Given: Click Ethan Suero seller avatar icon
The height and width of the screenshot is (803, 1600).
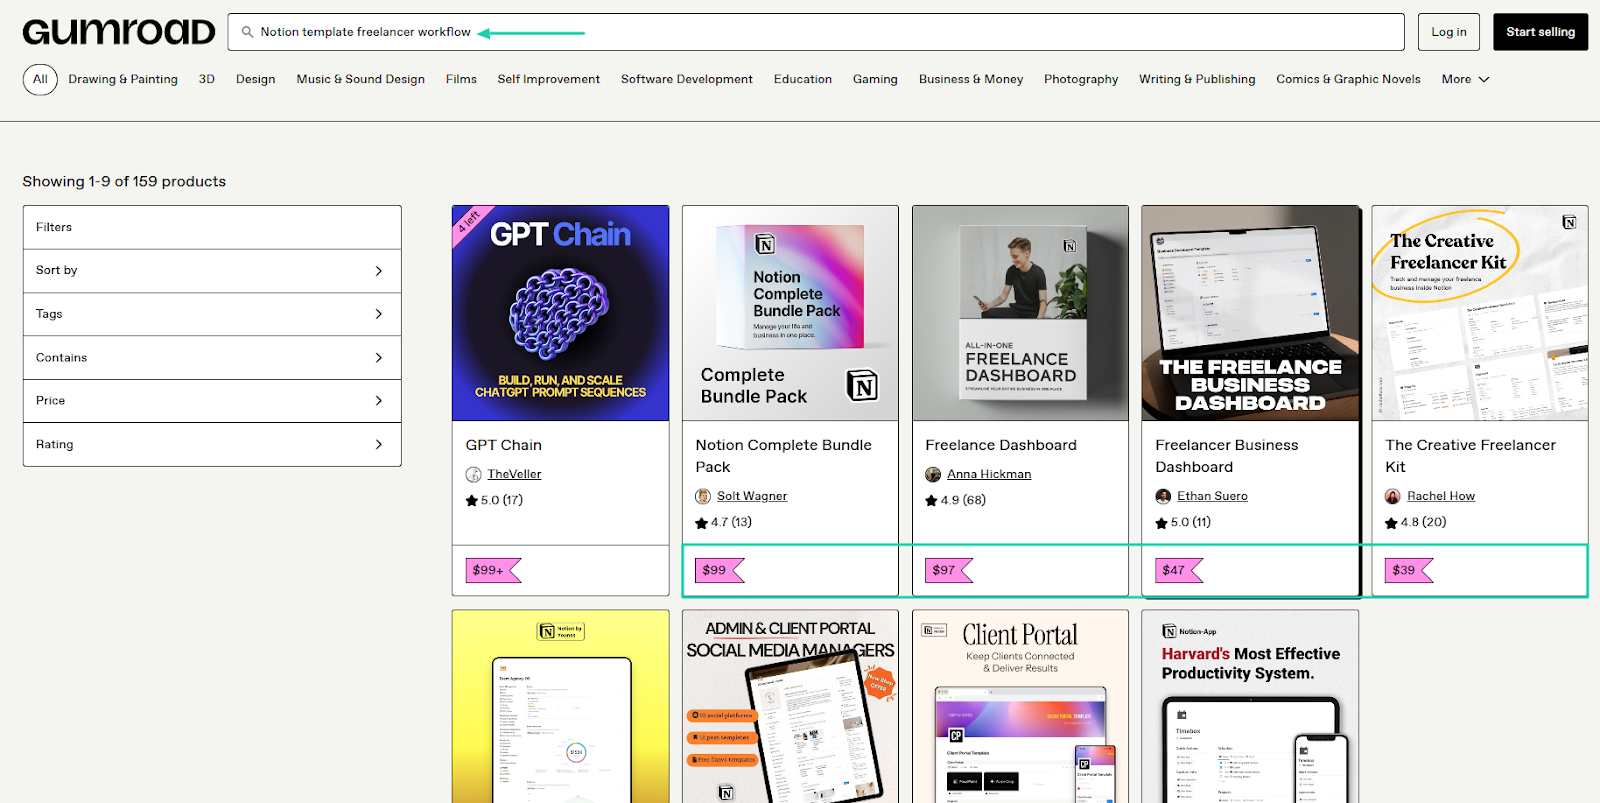Looking at the screenshot, I should pos(1163,496).
